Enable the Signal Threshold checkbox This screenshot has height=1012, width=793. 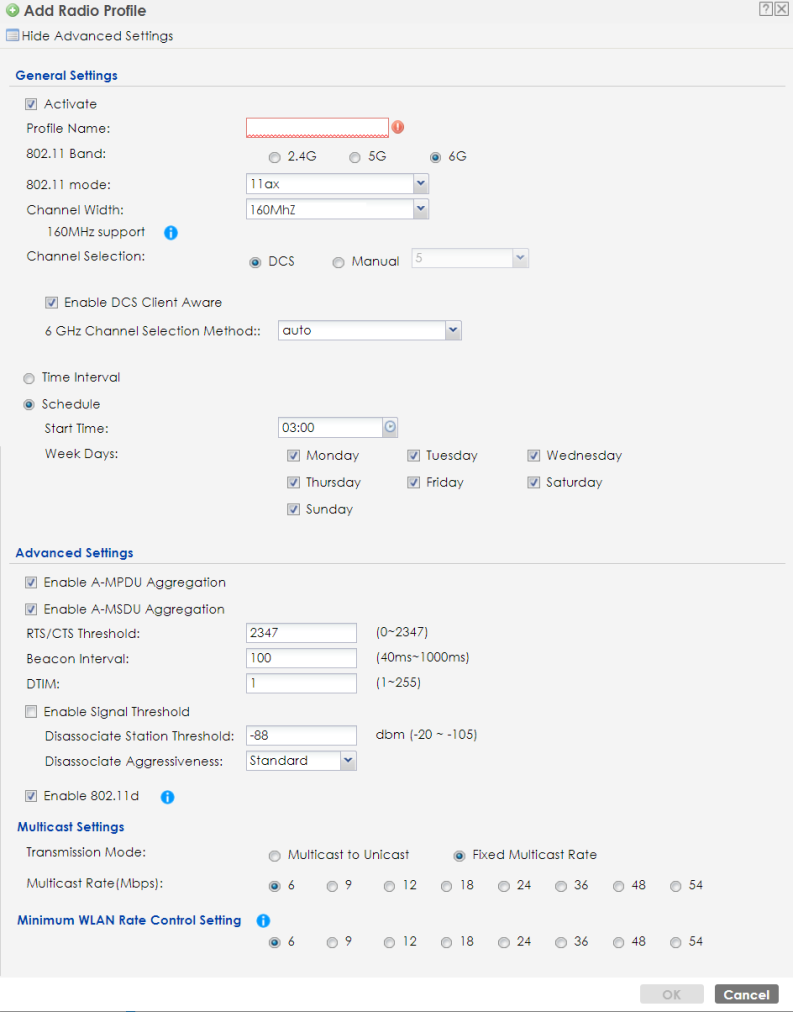click(x=33, y=712)
